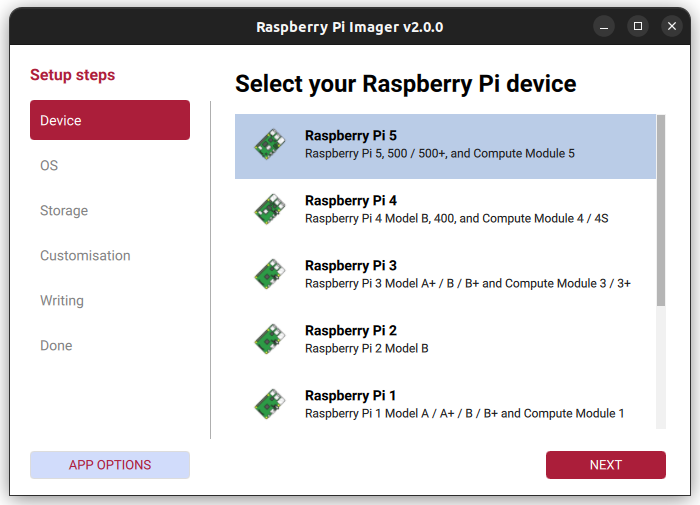Close the Raspberry Pi Imager window
This screenshot has height=505, width=700.
[672, 26]
